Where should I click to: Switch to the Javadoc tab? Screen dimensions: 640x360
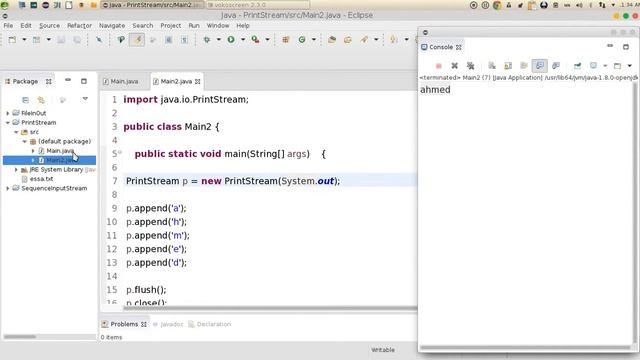click(x=169, y=324)
